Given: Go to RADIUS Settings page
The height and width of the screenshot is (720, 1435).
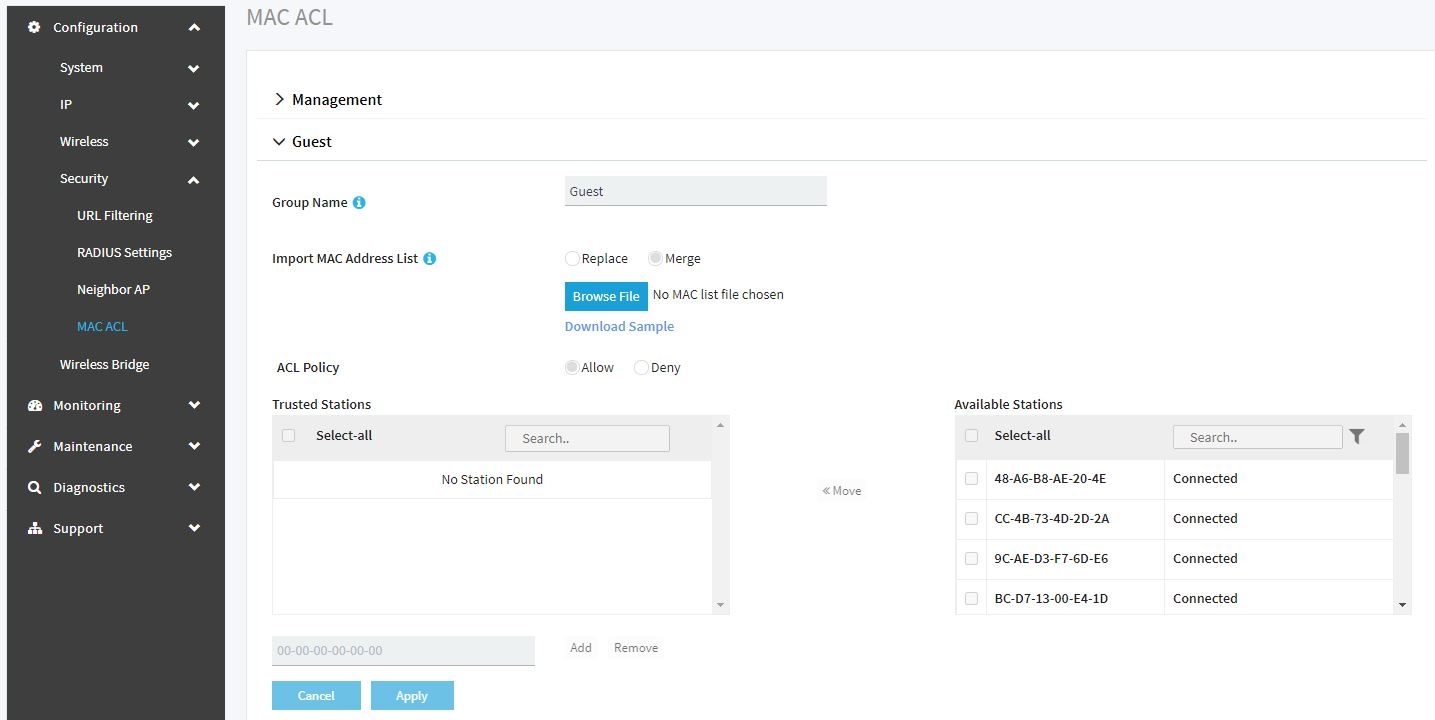Looking at the screenshot, I should (x=124, y=252).
